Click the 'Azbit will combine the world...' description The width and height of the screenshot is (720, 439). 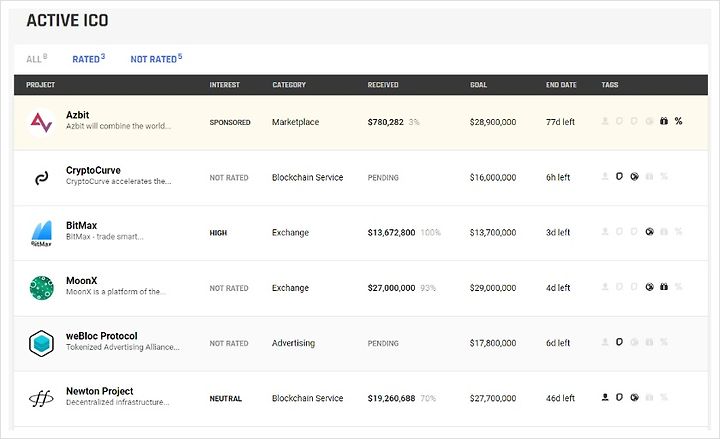(118, 126)
